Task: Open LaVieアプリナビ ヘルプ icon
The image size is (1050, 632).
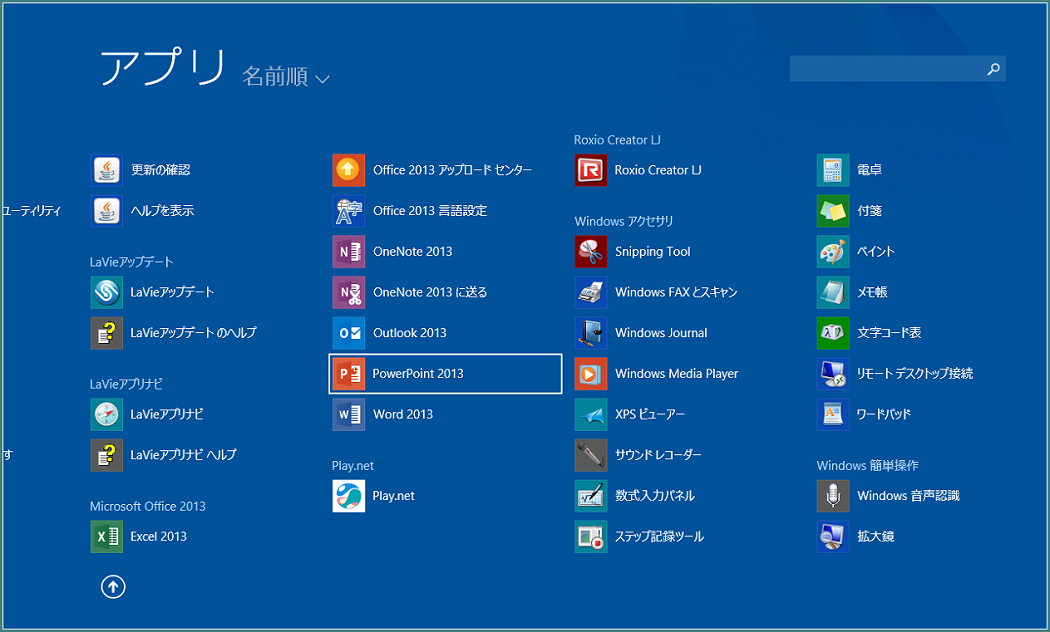Action: pos(106,455)
